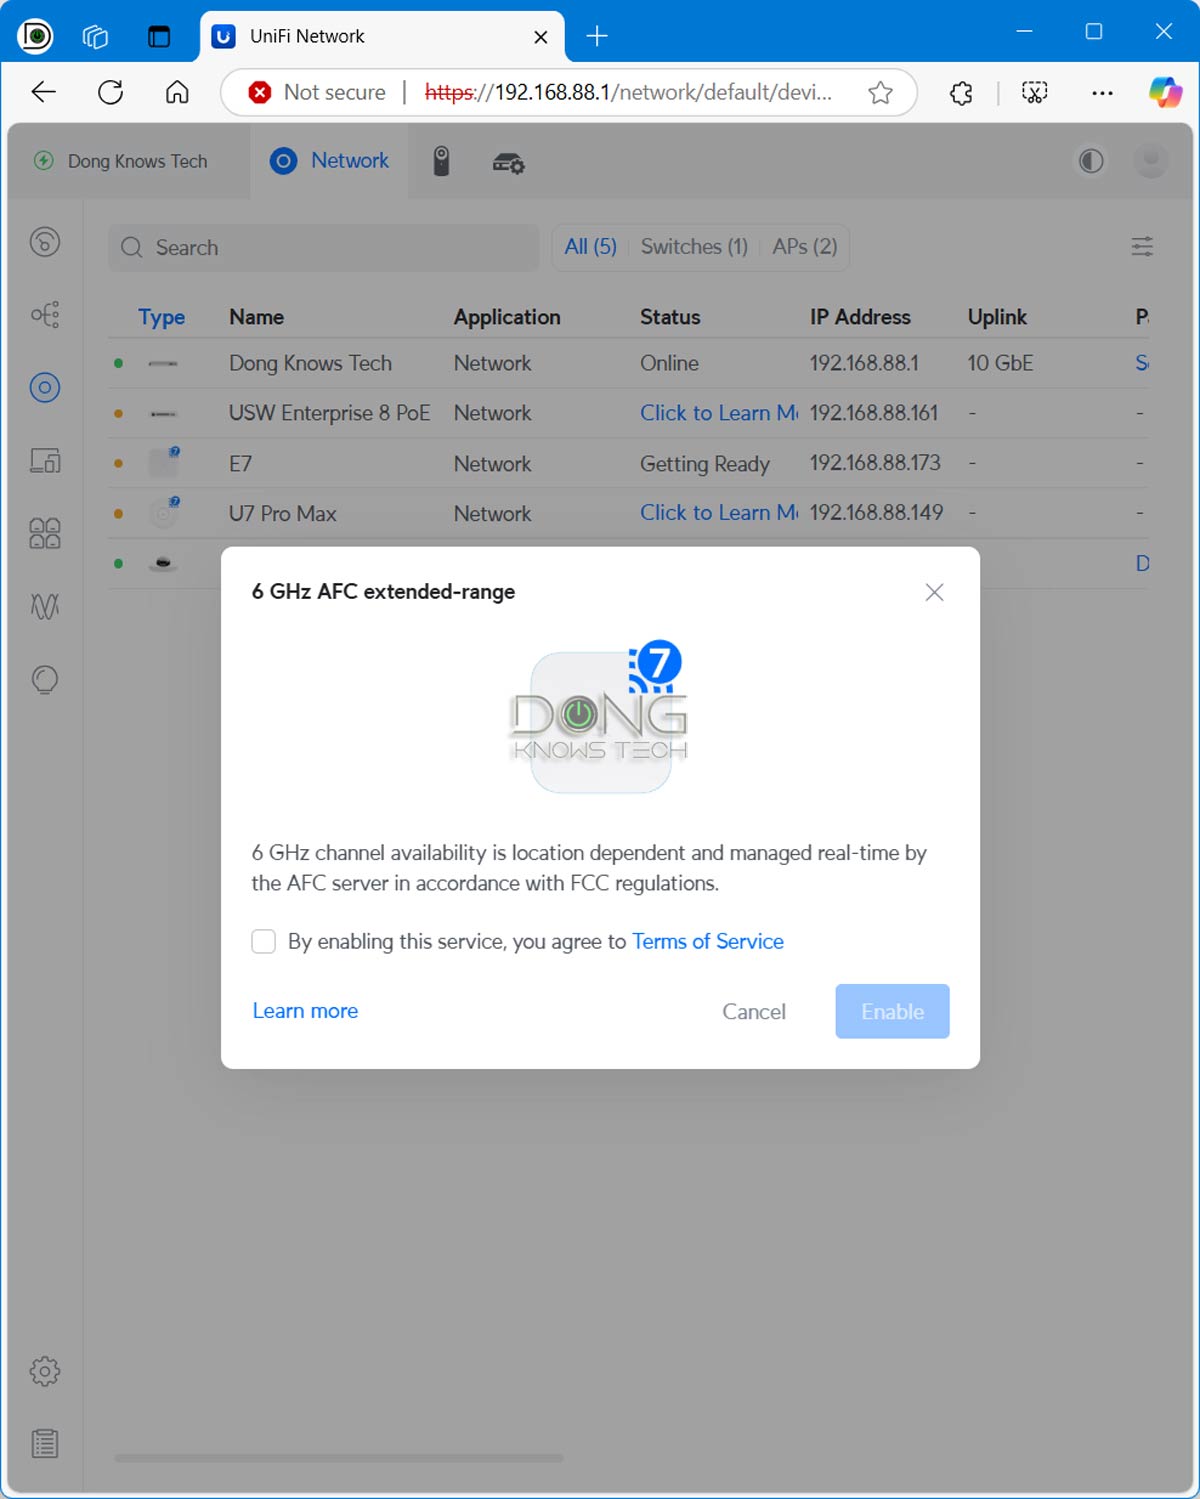This screenshot has height=1499, width=1200.
Task: Close the AFC extended-range dialog
Action: coord(934,592)
